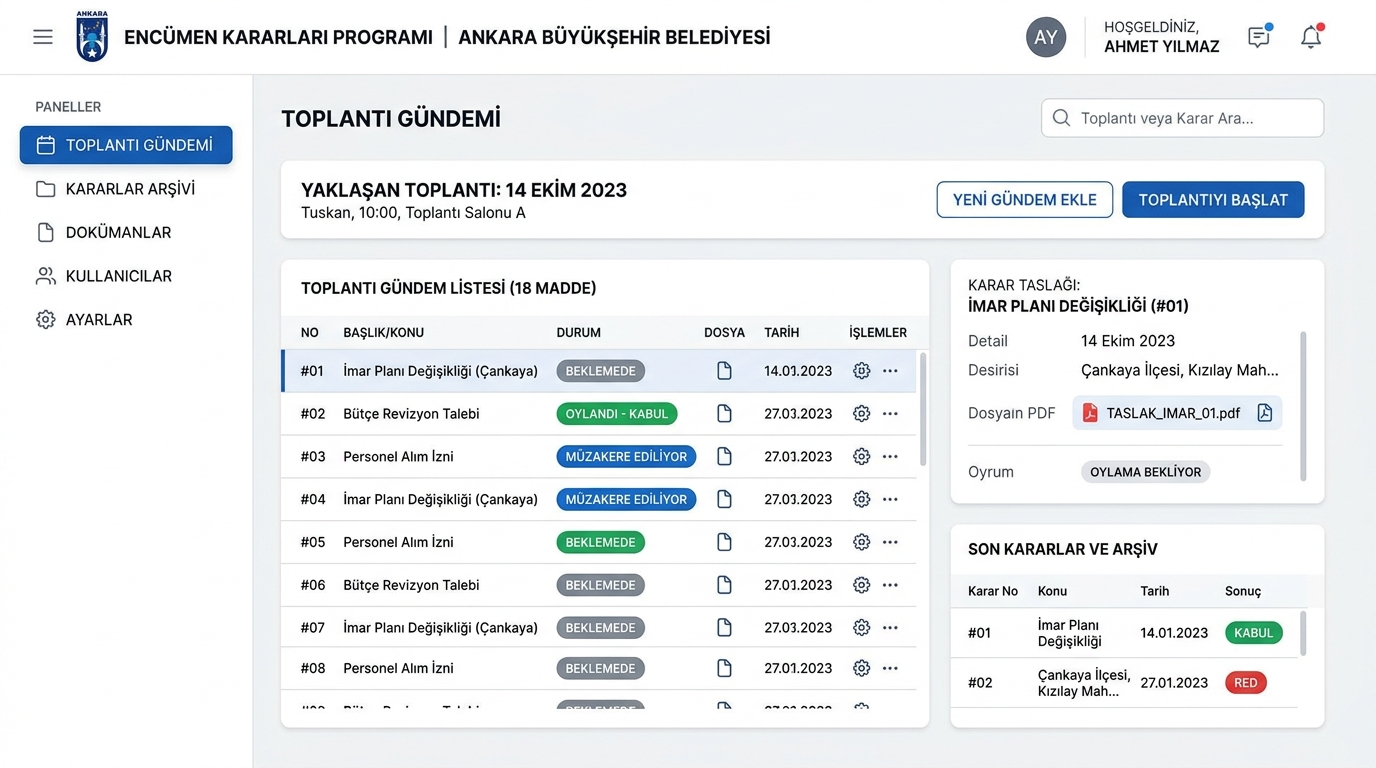1376x768 pixels.
Task: Open file icon for row #01
Action: click(x=724, y=371)
